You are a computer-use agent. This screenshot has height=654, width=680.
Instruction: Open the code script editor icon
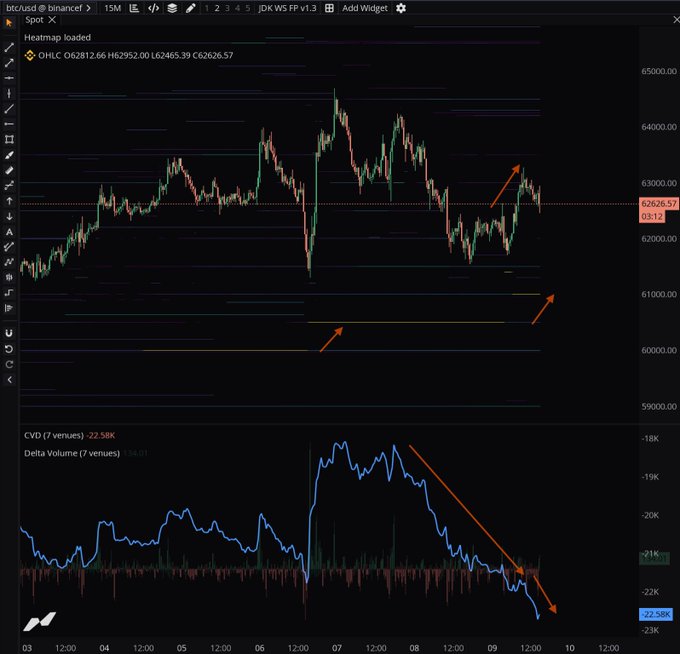(x=154, y=8)
